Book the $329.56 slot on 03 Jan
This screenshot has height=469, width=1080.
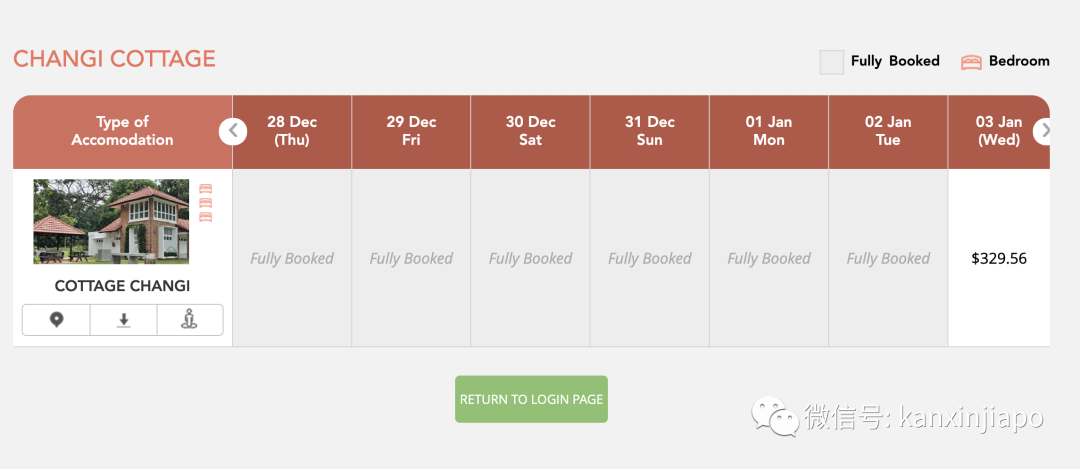coord(999,258)
